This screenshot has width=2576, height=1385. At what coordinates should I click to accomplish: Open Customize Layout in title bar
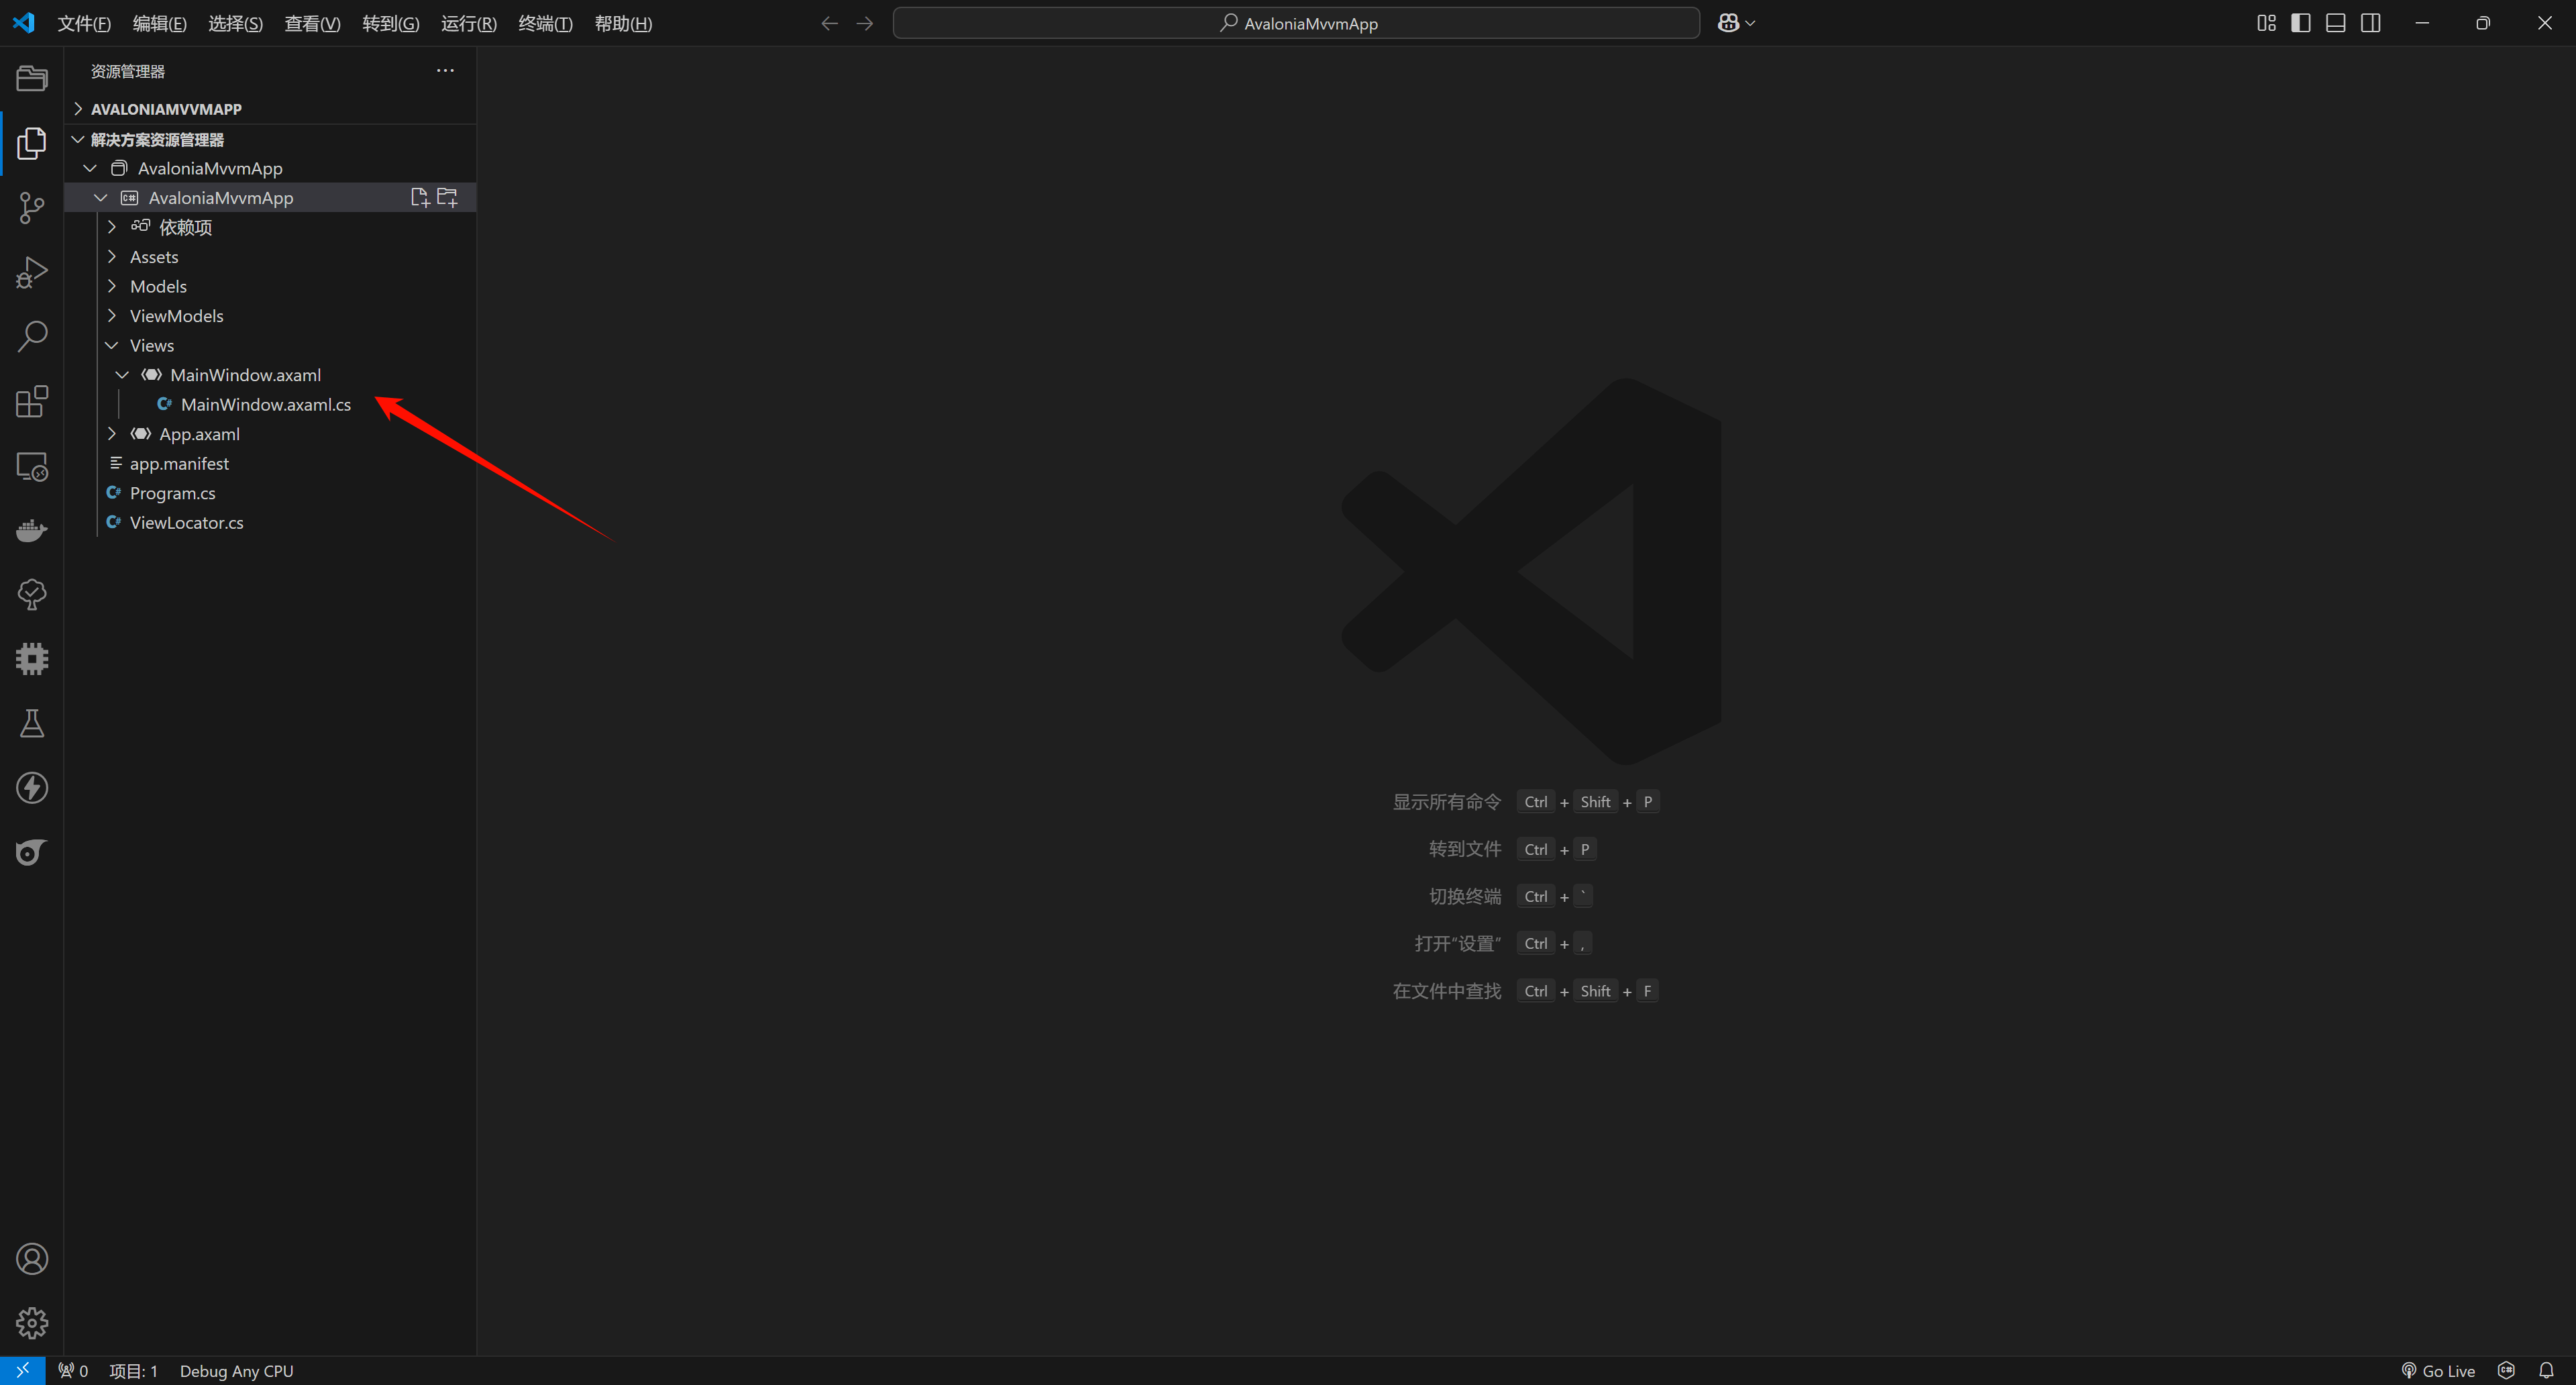click(x=2266, y=23)
